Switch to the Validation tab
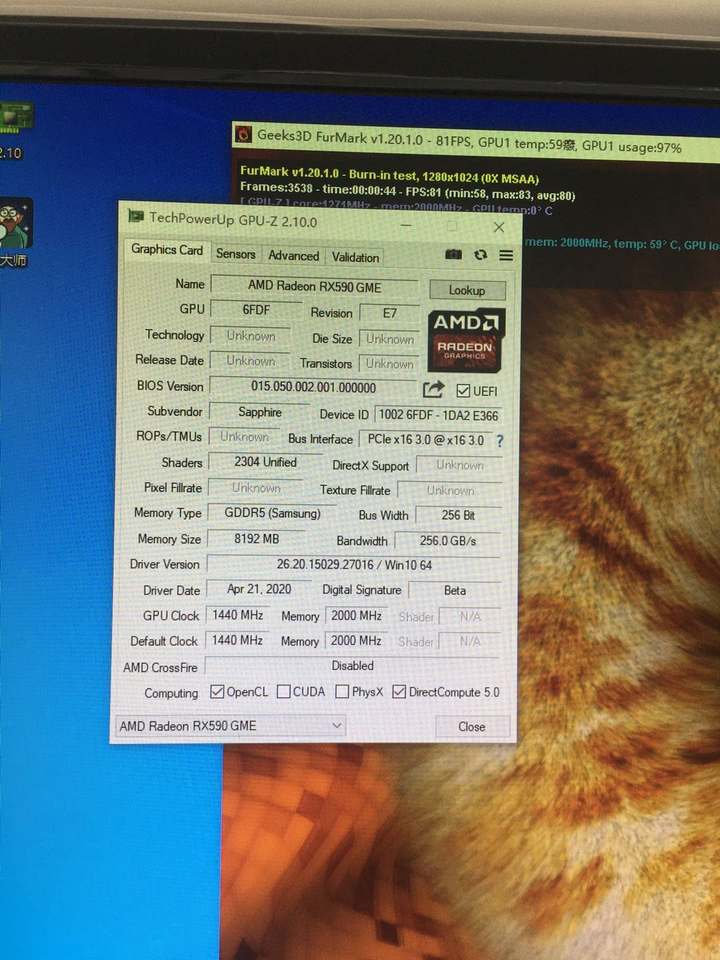 click(355, 257)
